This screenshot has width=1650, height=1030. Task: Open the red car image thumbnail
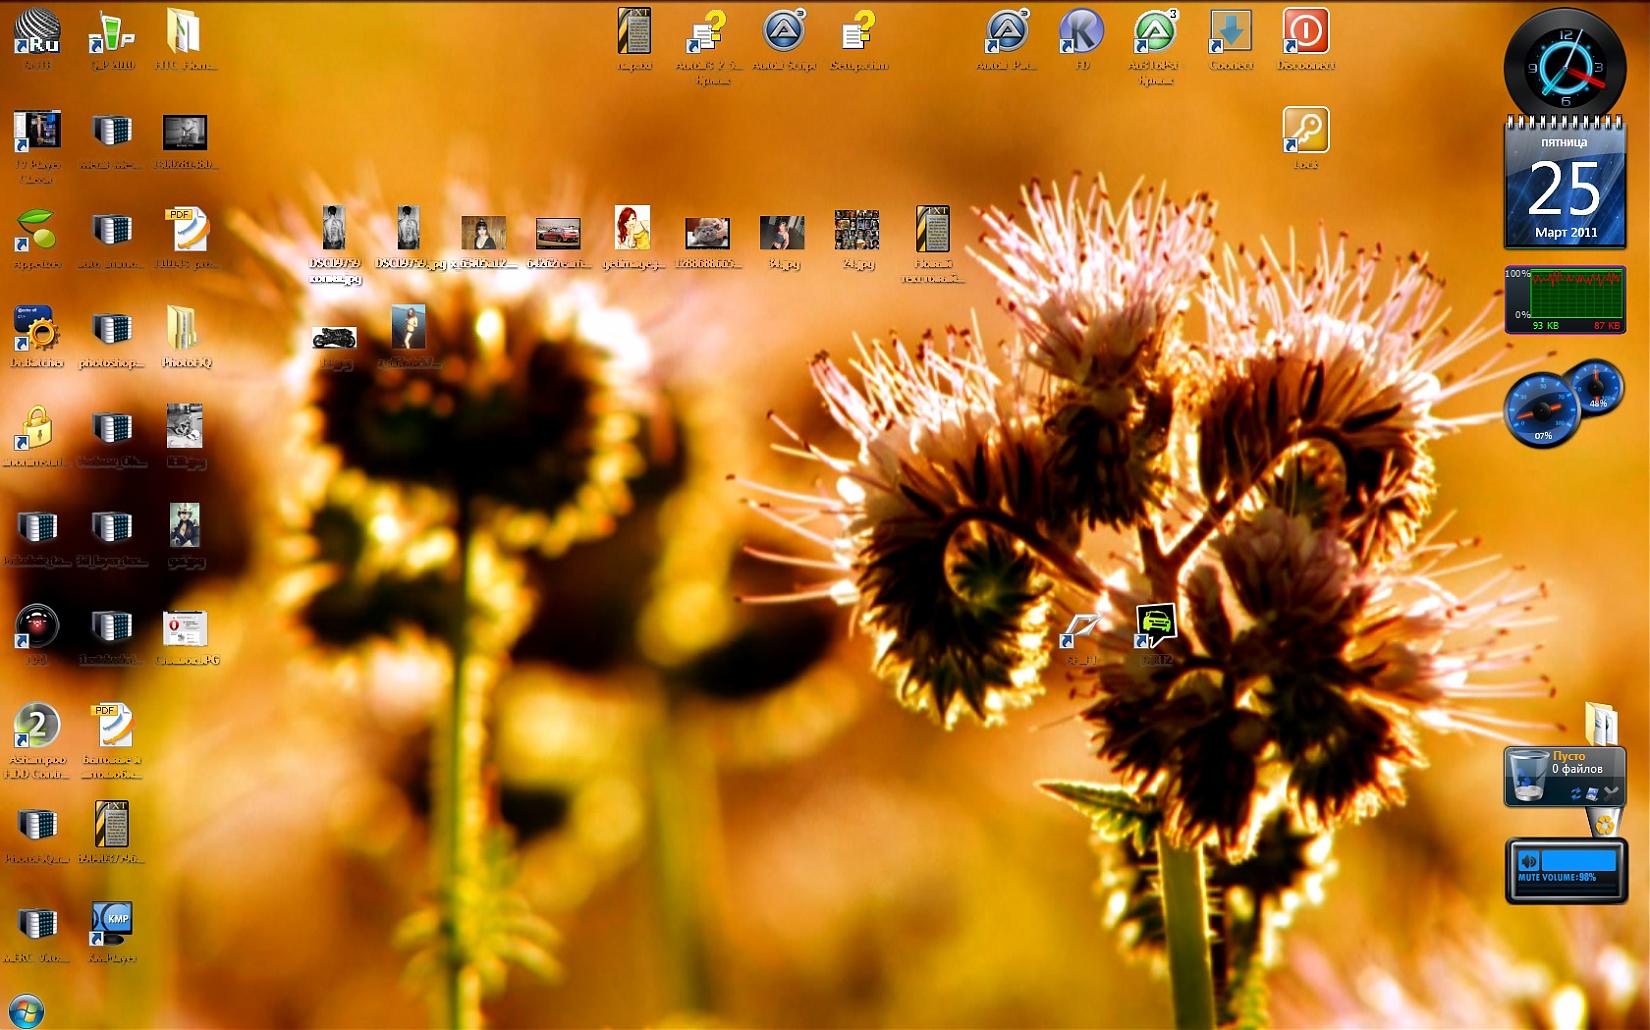tap(558, 232)
